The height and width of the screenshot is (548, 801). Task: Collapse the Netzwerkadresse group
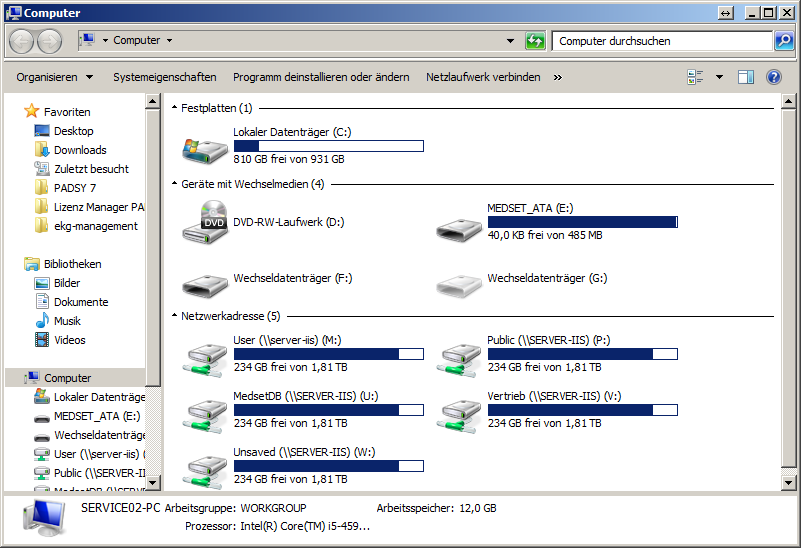point(174,316)
